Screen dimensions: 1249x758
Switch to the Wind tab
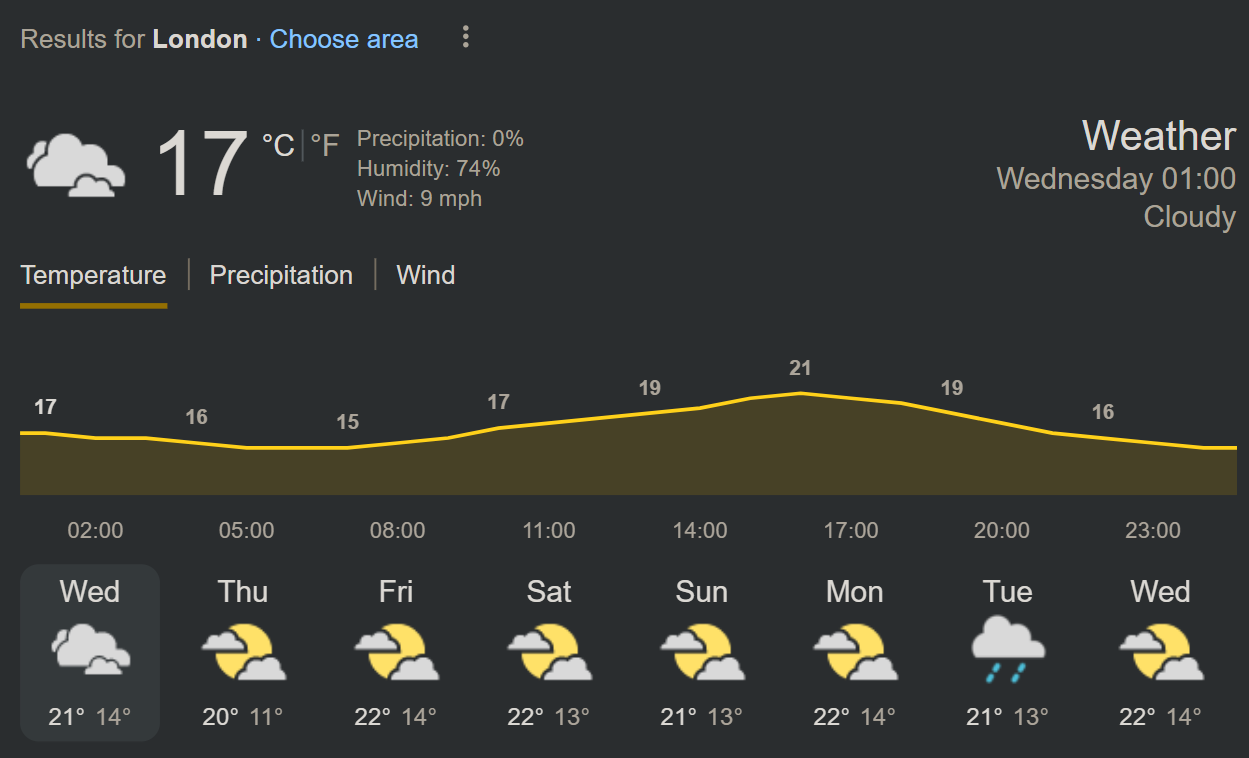click(x=425, y=275)
